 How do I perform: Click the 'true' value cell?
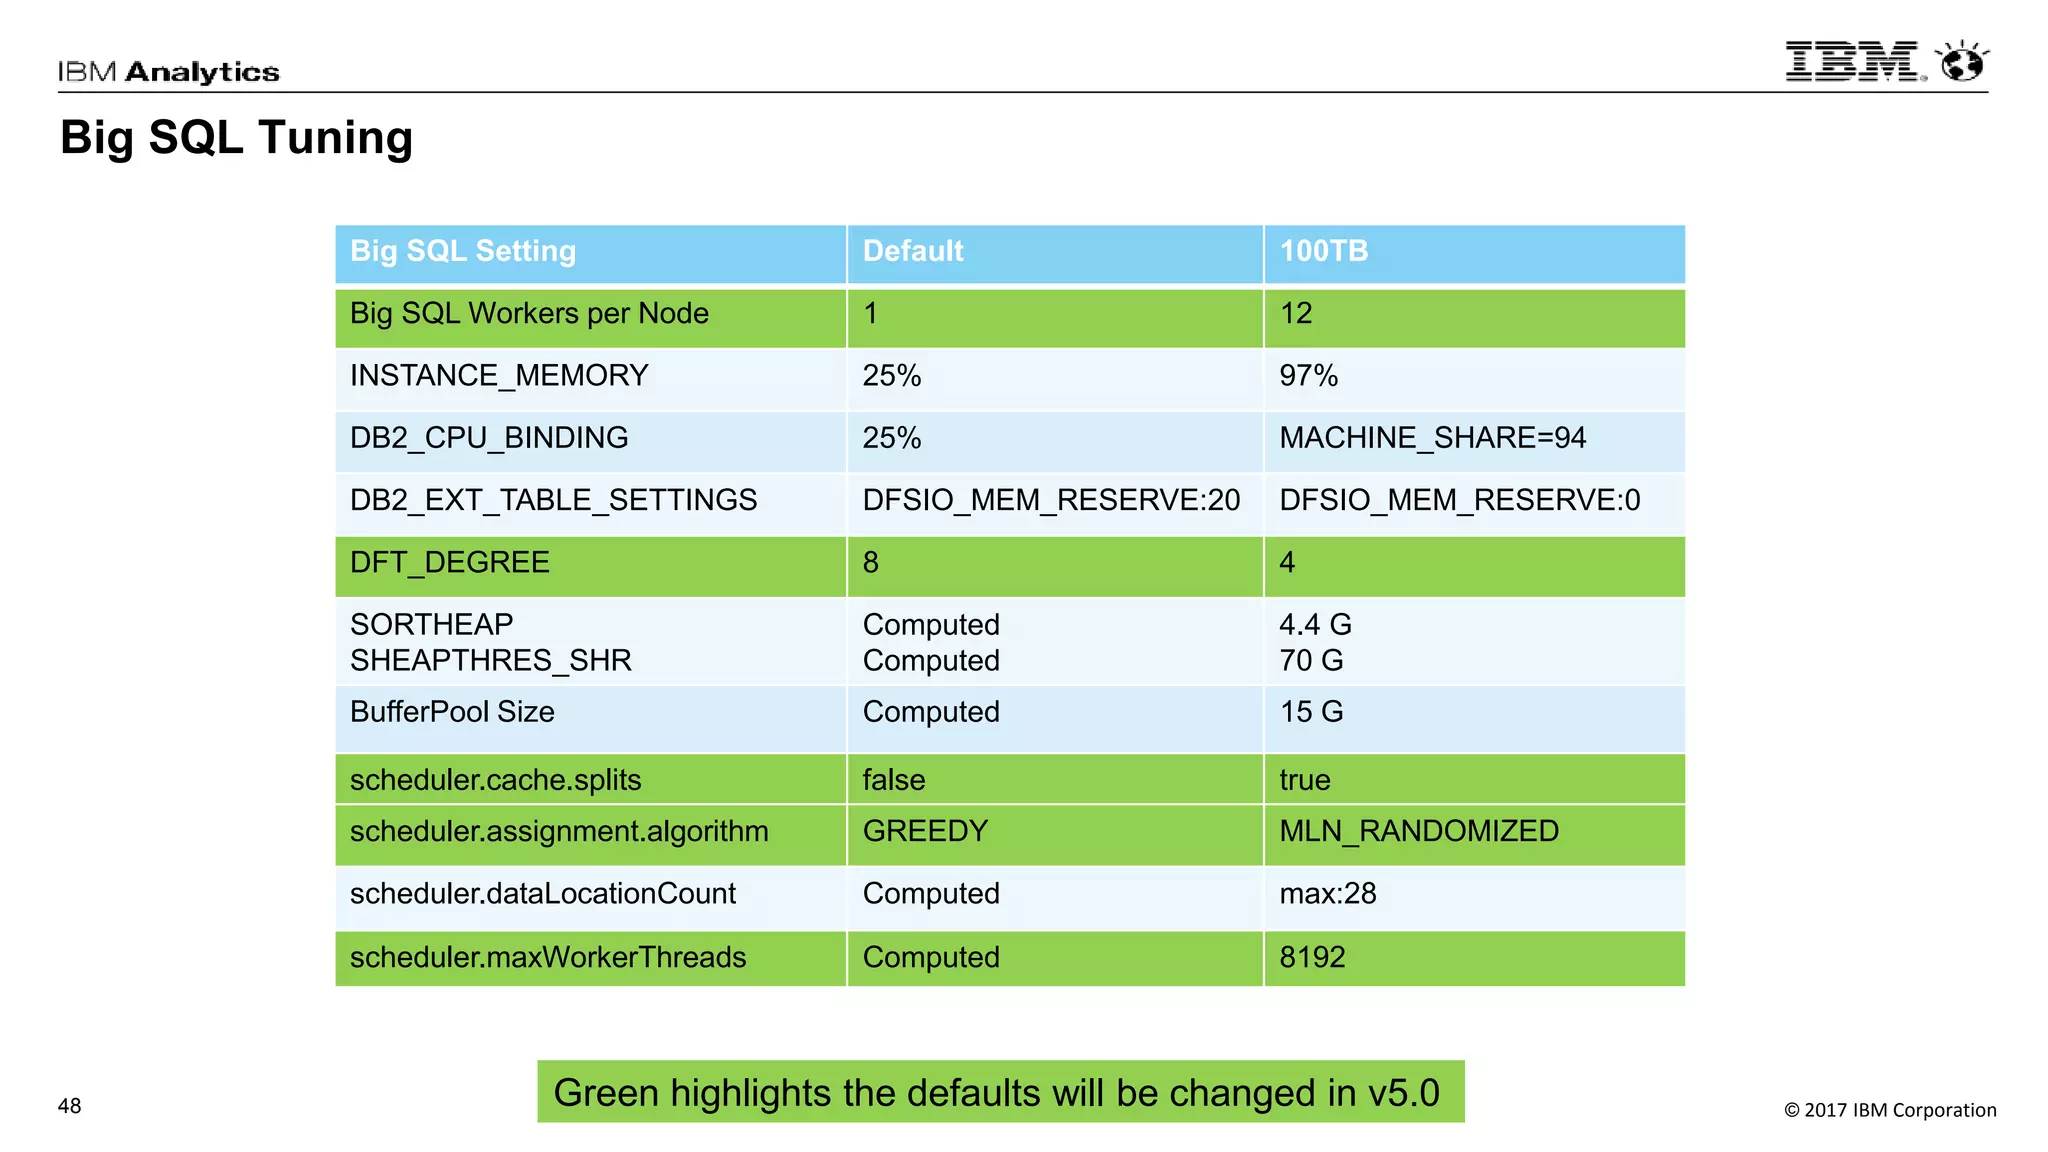point(1475,779)
